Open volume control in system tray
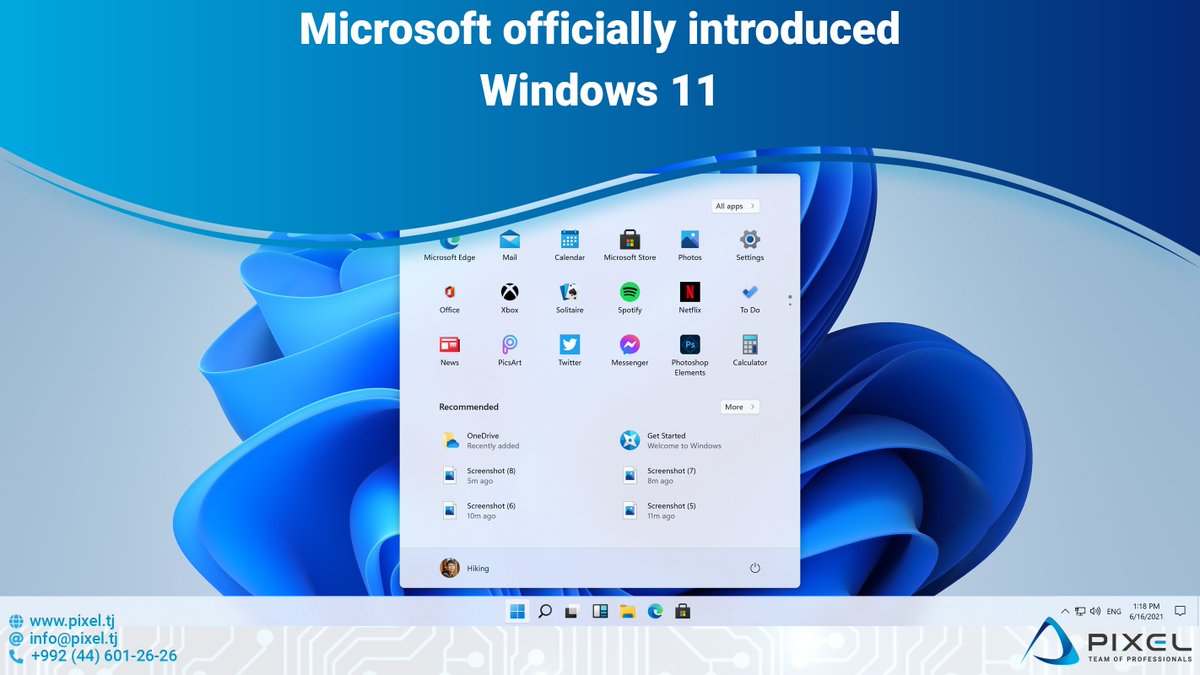1200x675 pixels. pyautogui.click(x=1095, y=611)
